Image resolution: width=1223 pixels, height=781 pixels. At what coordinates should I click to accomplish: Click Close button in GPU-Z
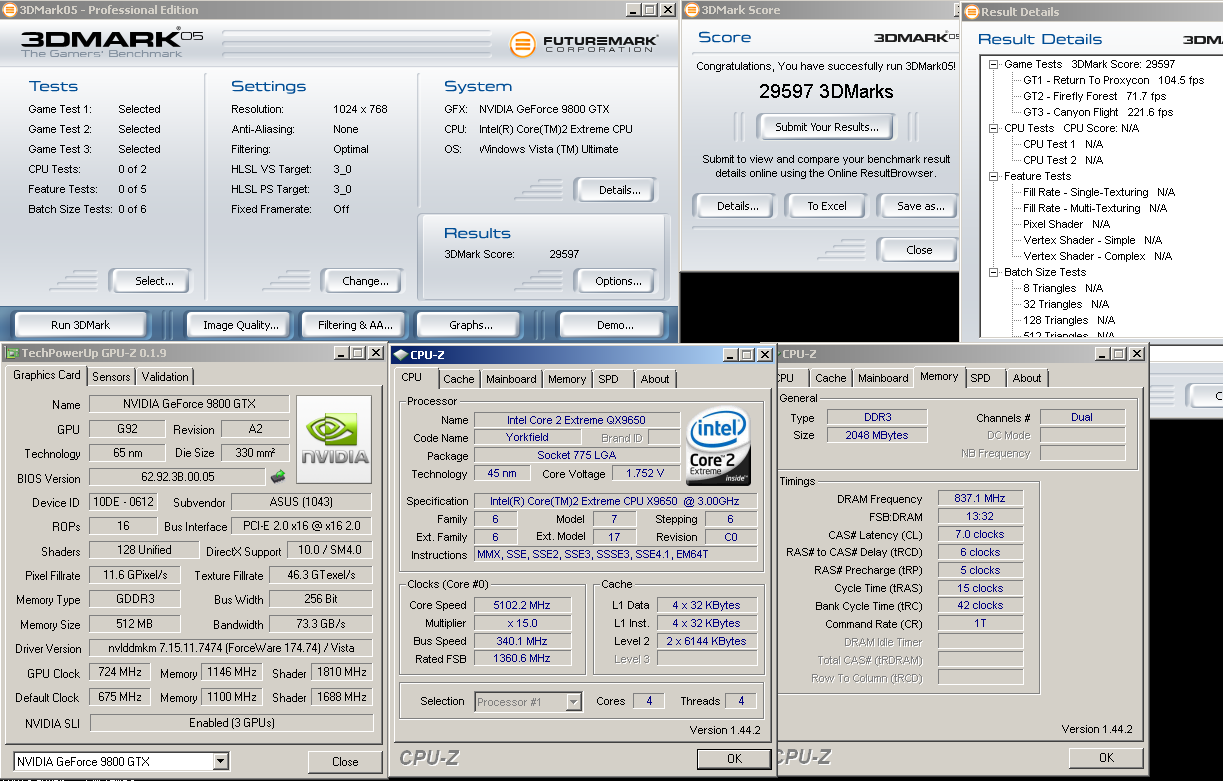[x=345, y=762]
